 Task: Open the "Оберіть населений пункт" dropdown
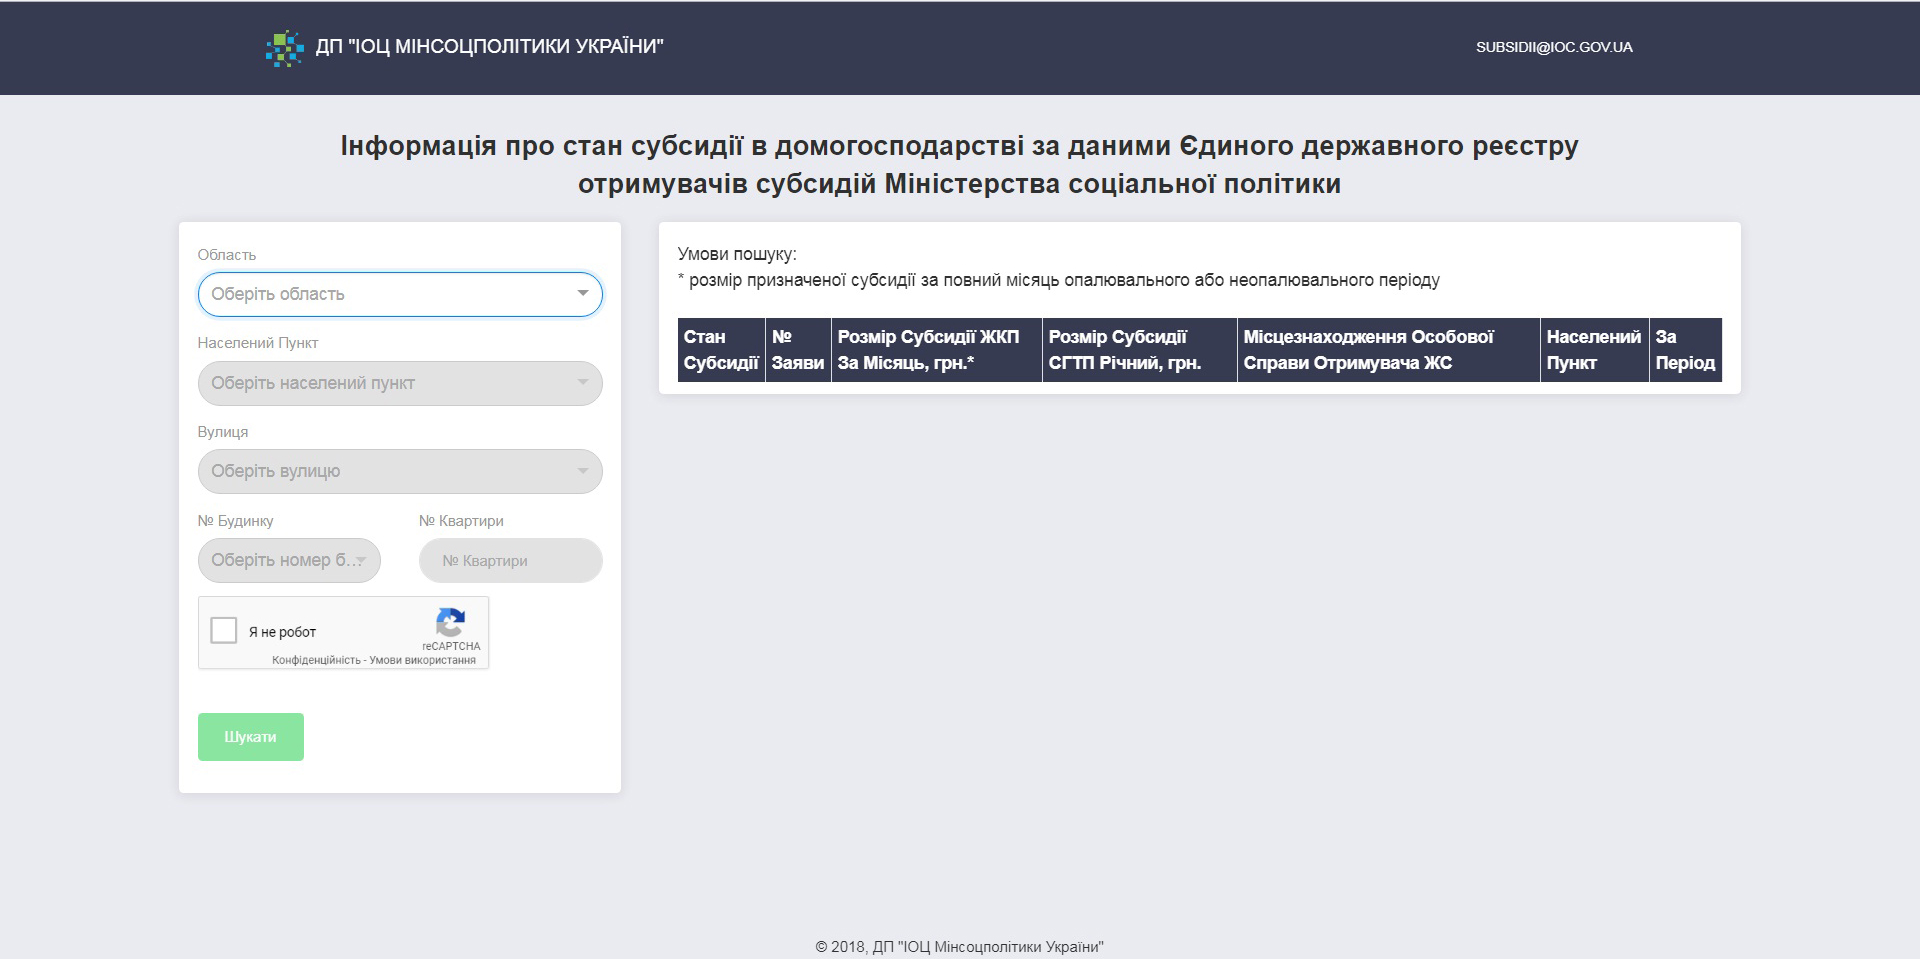[400, 383]
